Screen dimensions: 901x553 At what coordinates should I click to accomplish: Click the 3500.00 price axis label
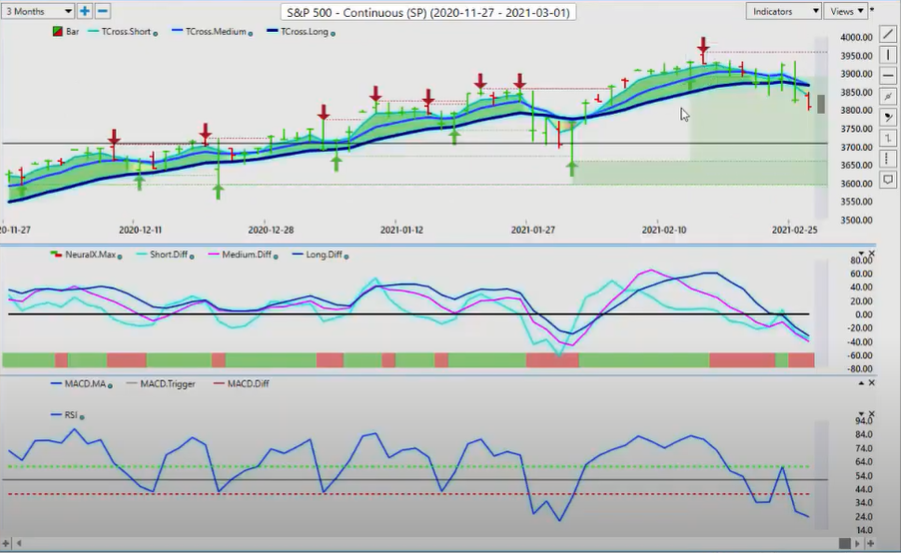856,220
